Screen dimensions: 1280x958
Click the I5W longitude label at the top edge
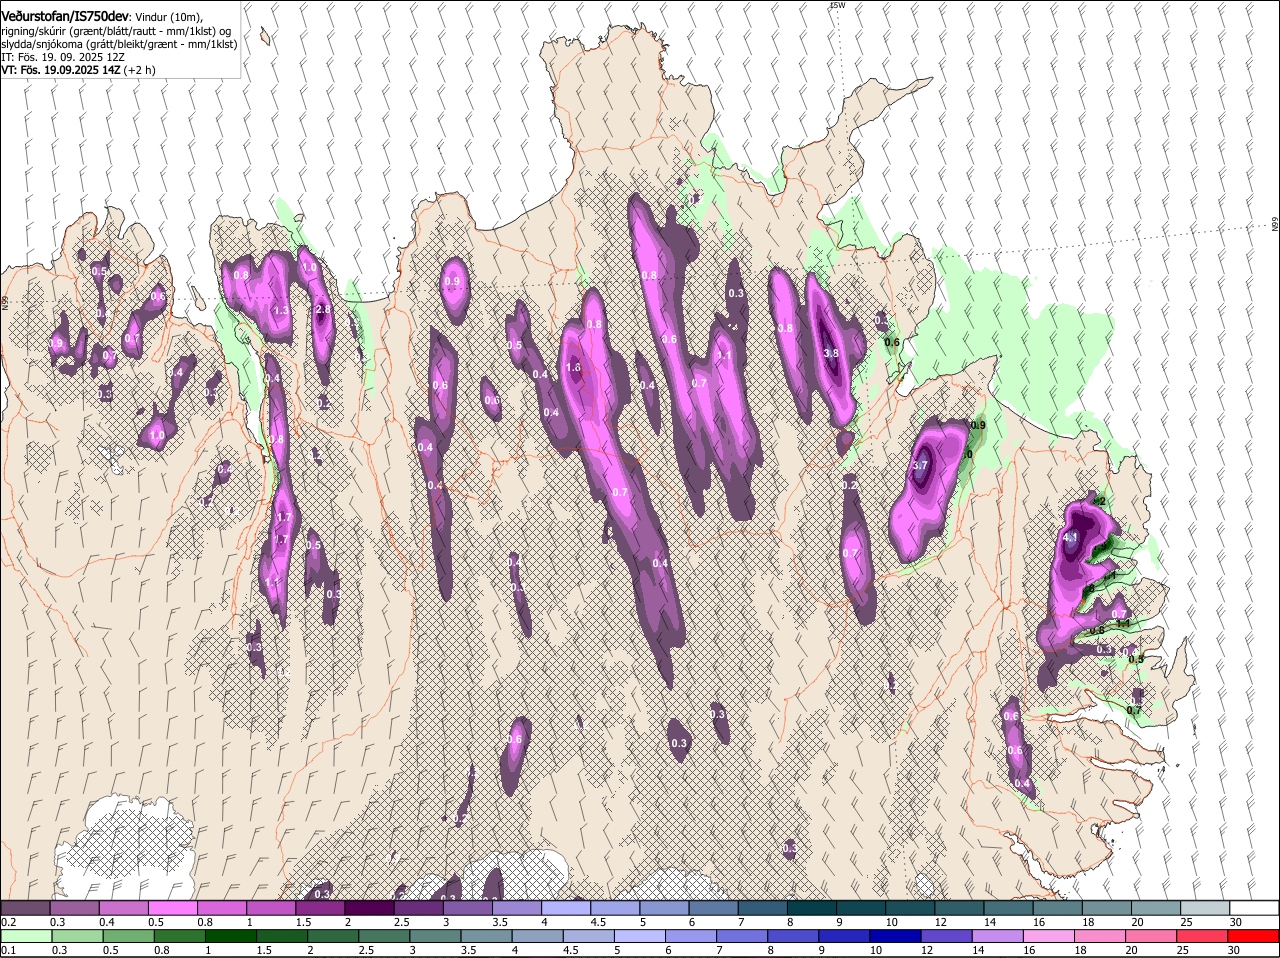pyautogui.click(x=838, y=5)
